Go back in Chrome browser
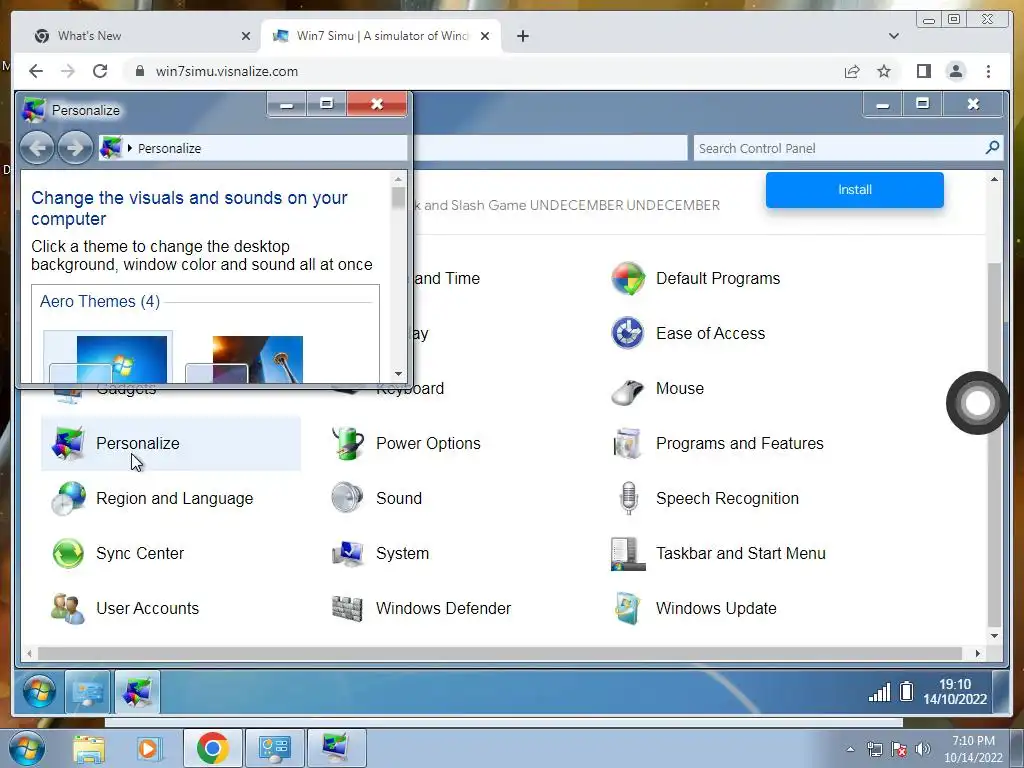1024x768 pixels. pos(36,71)
